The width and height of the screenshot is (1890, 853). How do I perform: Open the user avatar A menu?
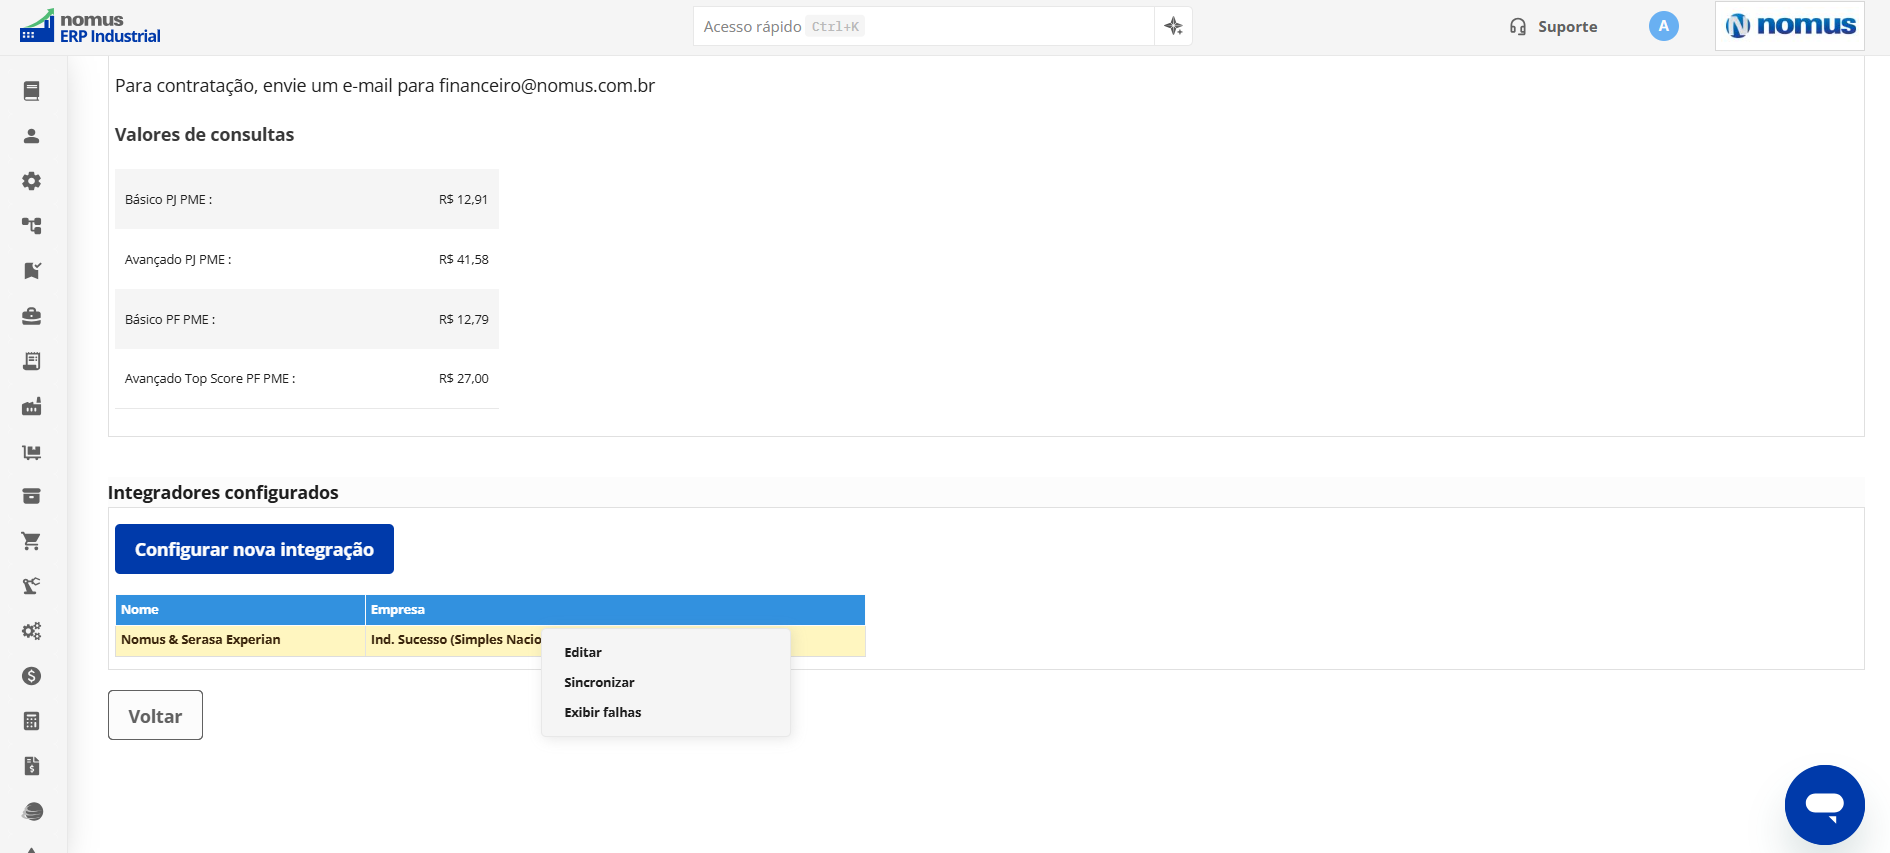(x=1664, y=26)
